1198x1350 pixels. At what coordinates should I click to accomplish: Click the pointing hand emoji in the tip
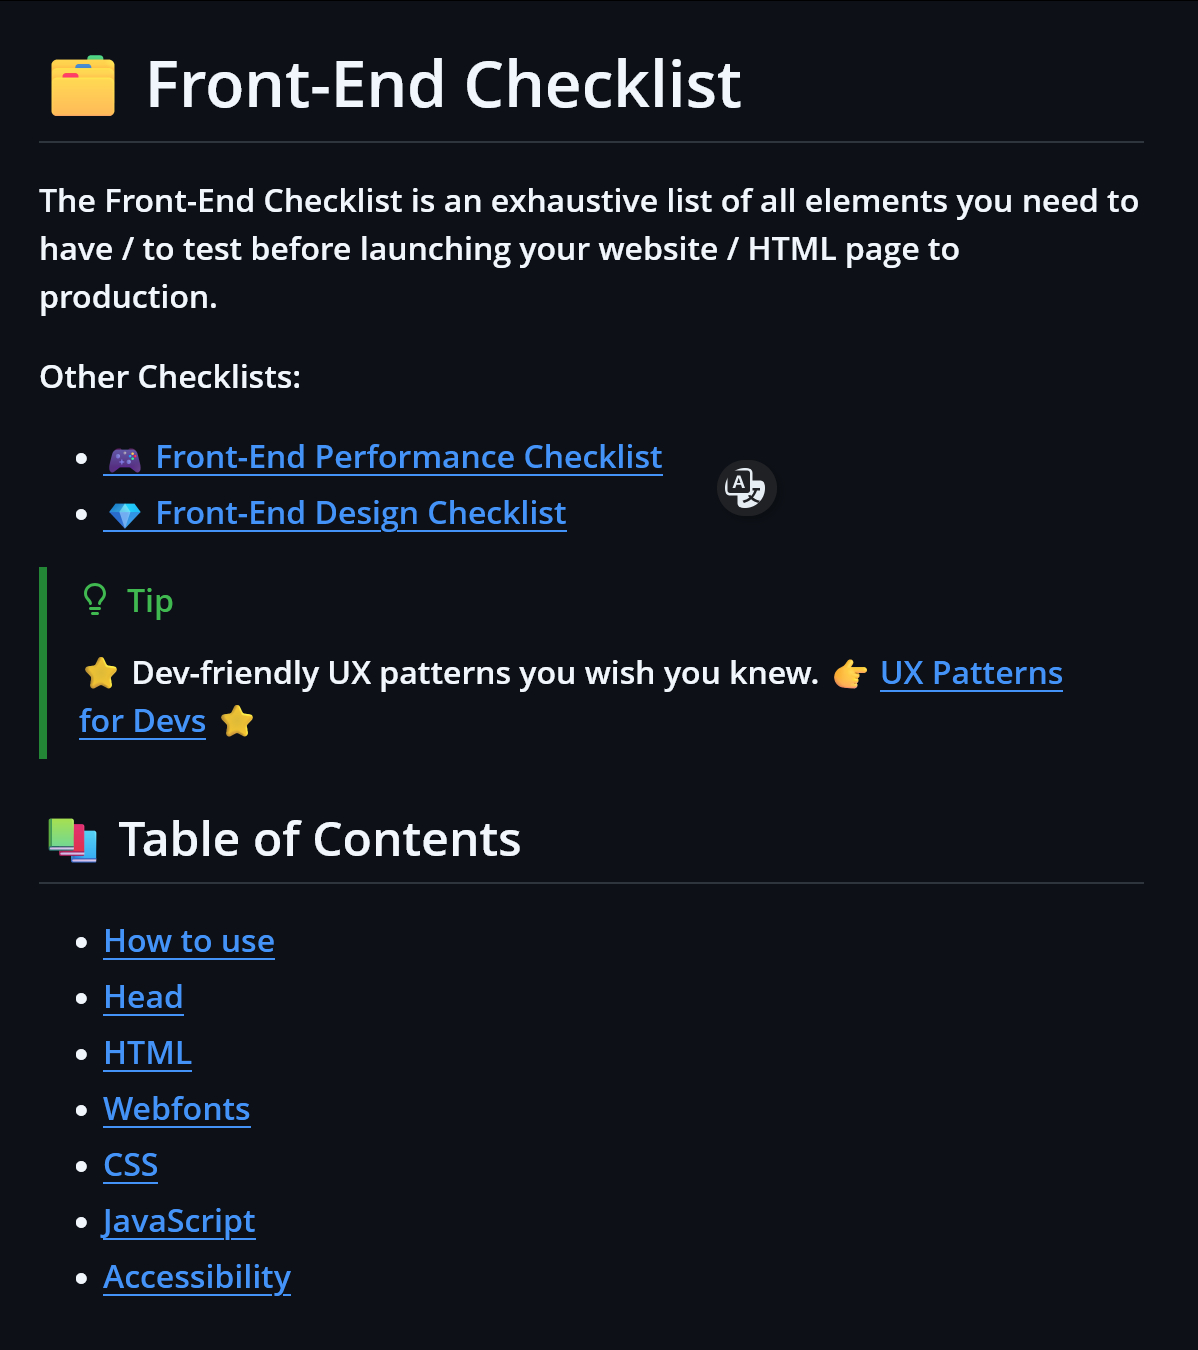pos(850,674)
